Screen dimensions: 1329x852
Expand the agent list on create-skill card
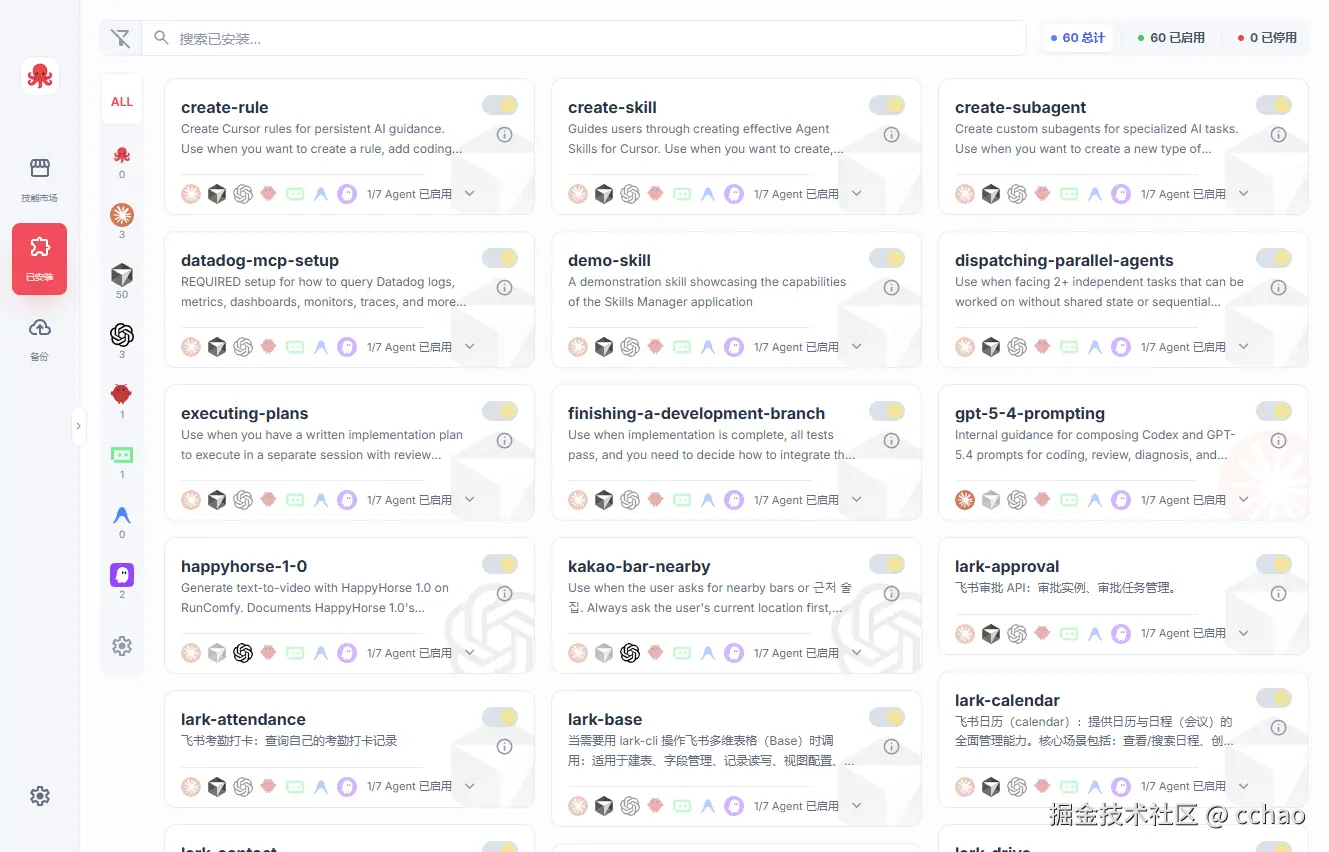pyautogui.click(x=857, y=194)
